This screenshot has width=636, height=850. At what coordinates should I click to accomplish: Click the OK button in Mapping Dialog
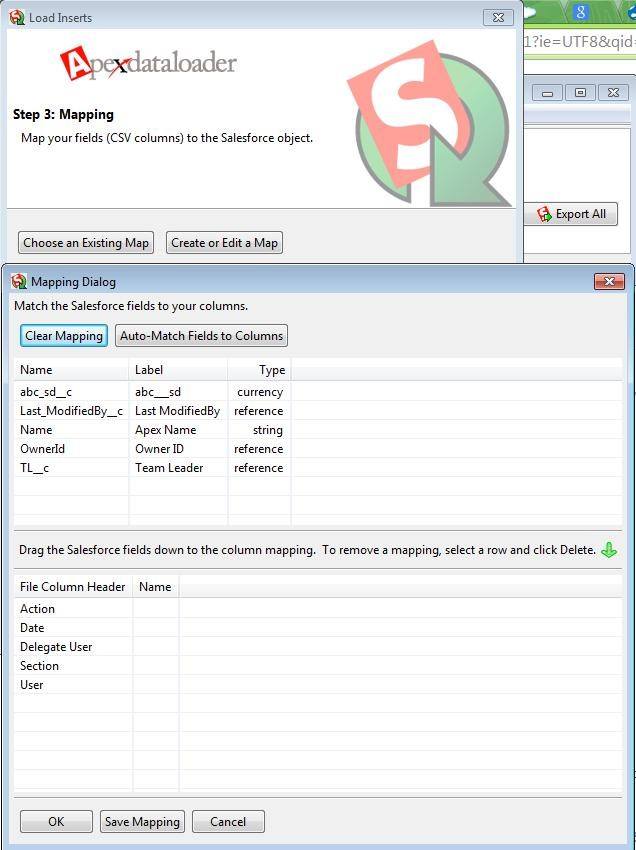click(56, 821)
